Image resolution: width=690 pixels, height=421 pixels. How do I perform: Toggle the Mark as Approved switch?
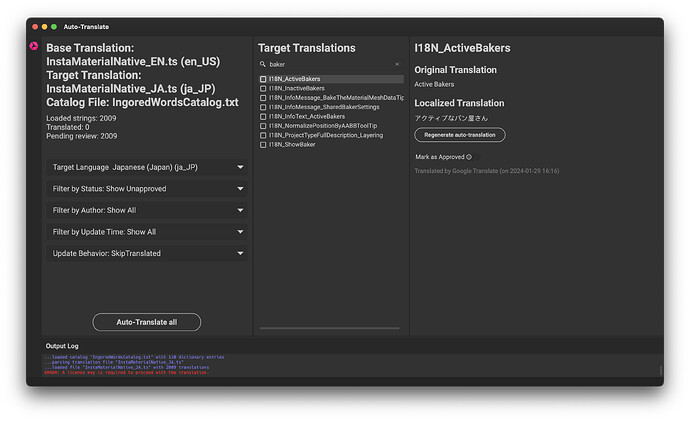pos(468,157)
